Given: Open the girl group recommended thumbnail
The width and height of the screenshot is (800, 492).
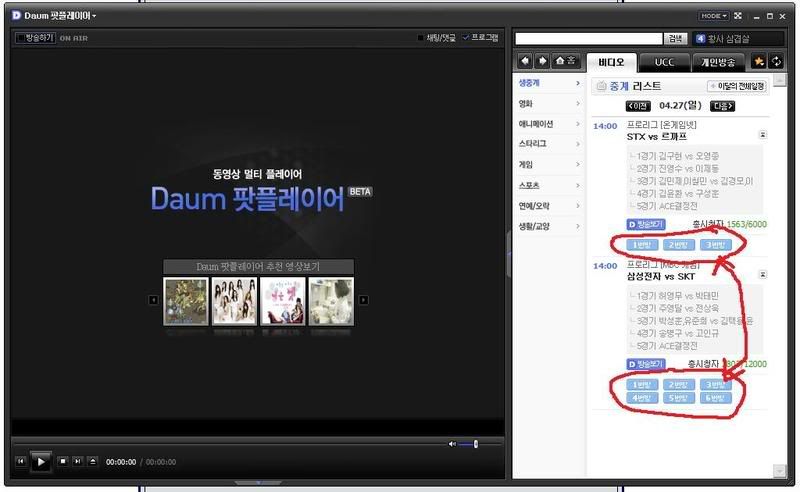Looking at the screenshot, I should pos(234,301).
